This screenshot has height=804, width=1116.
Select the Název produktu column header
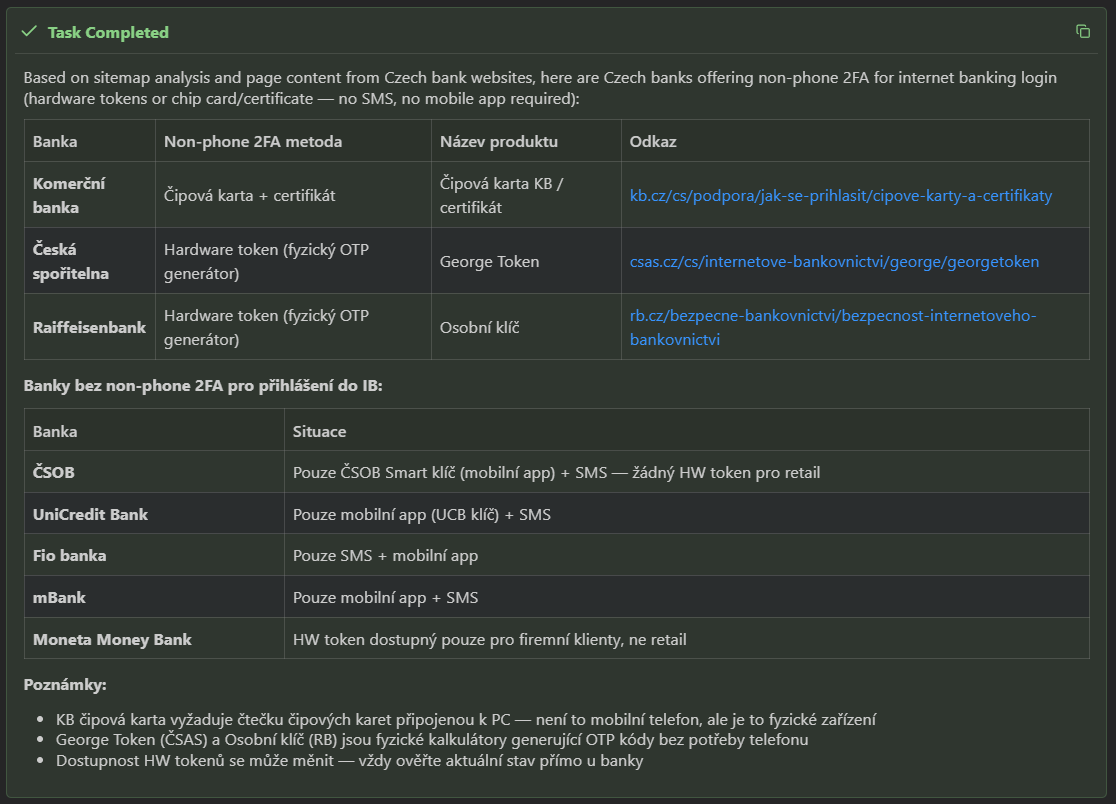click(x=498, y=142)
